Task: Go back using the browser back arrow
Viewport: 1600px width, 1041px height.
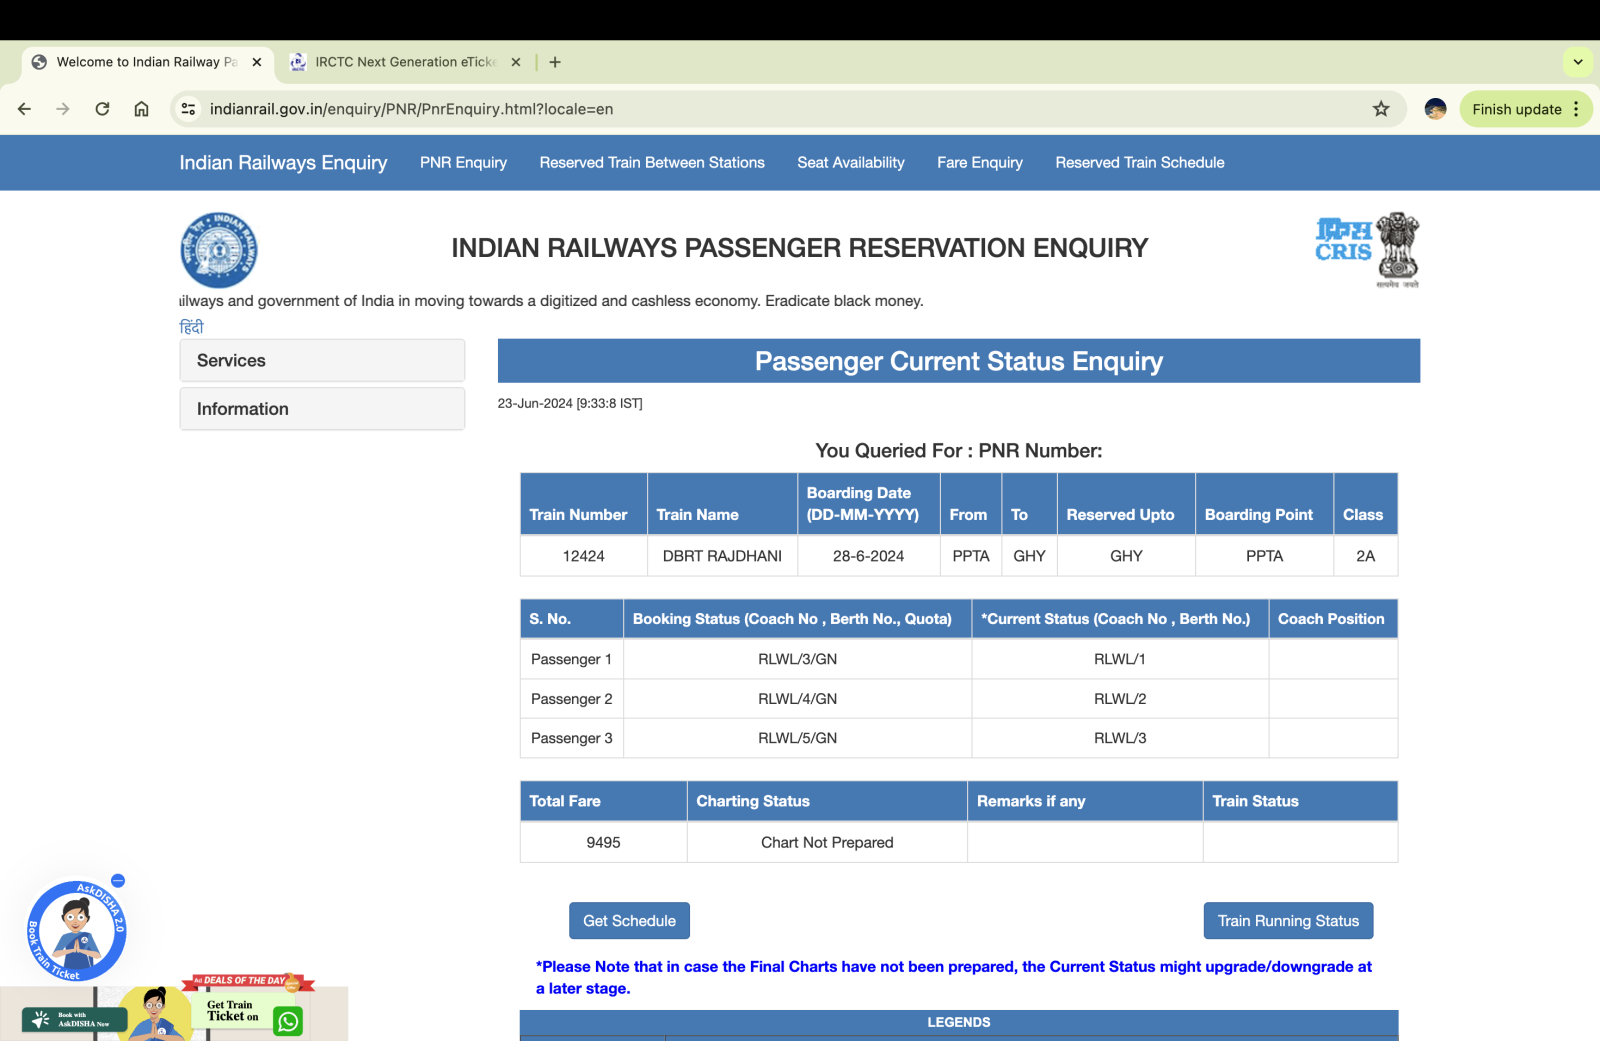Action: [x=25, y=109]
